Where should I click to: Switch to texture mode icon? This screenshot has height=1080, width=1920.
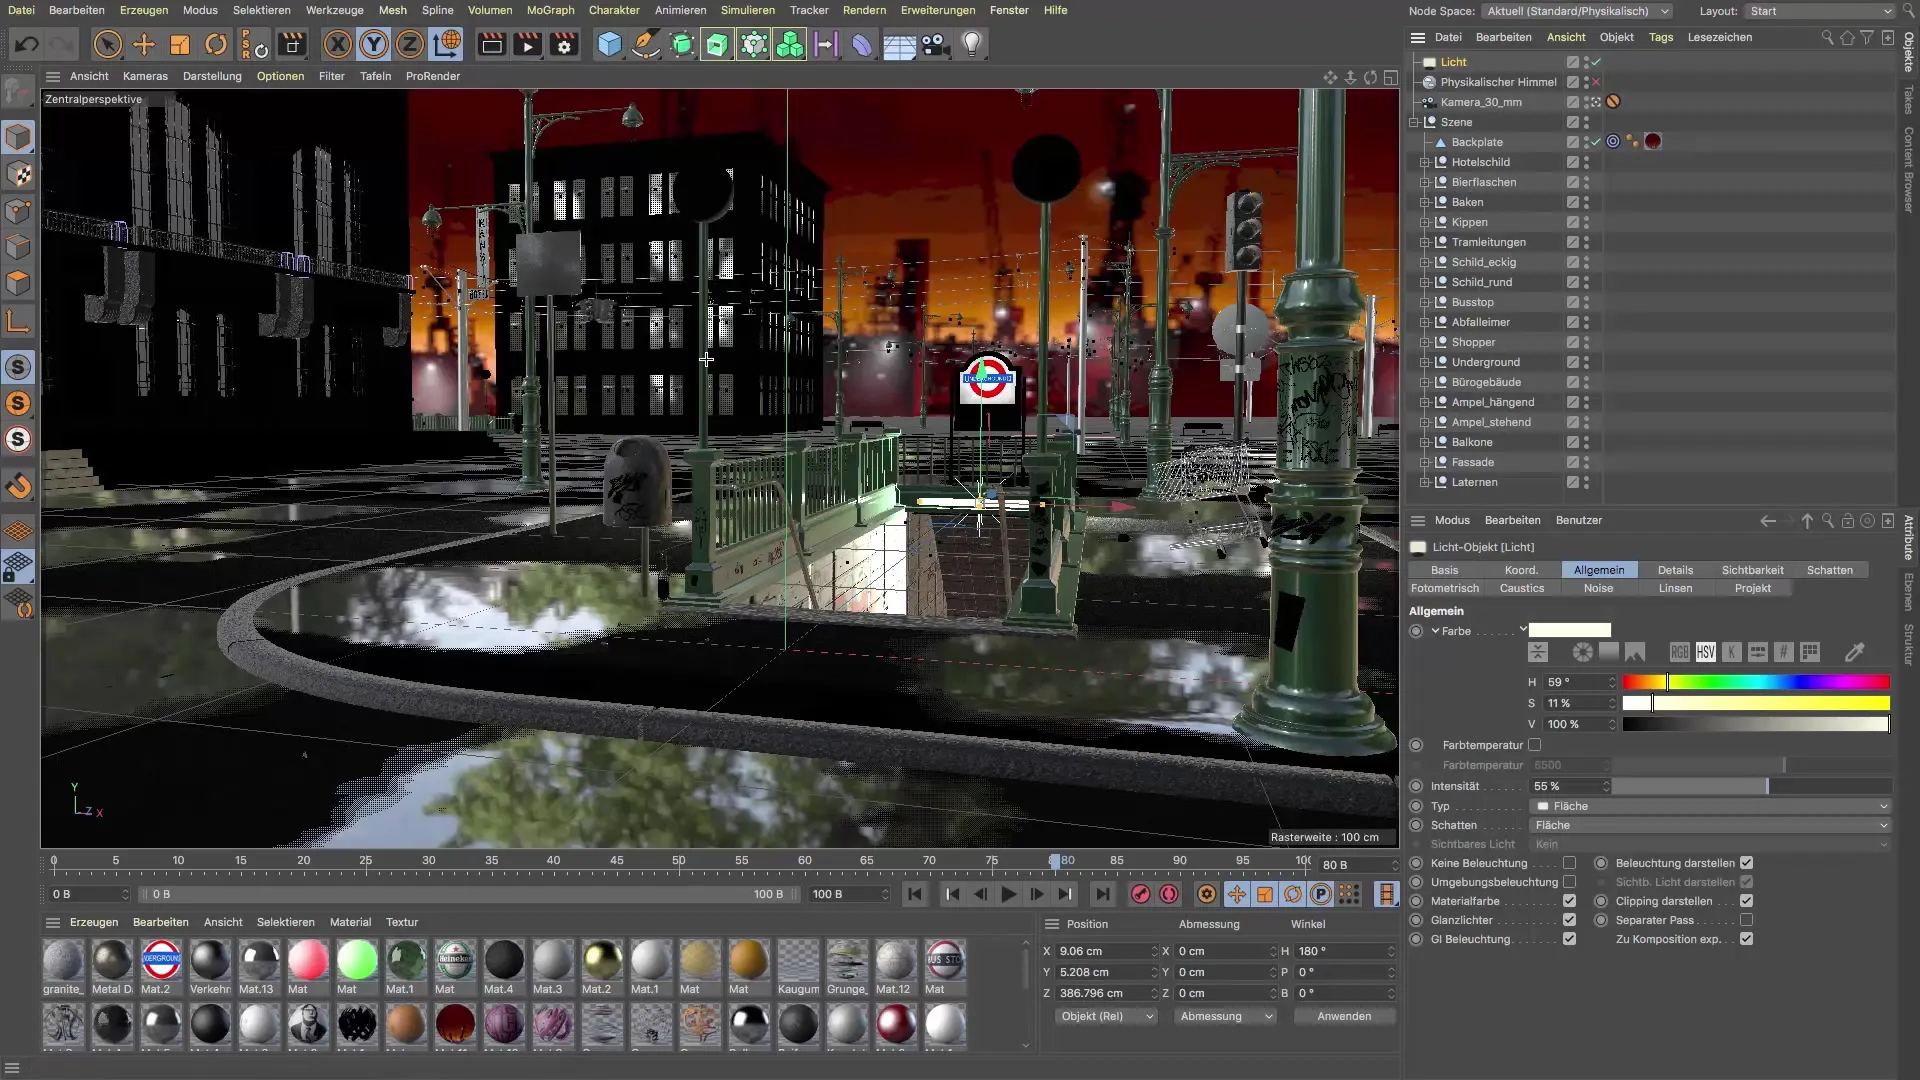pos(18,174)
